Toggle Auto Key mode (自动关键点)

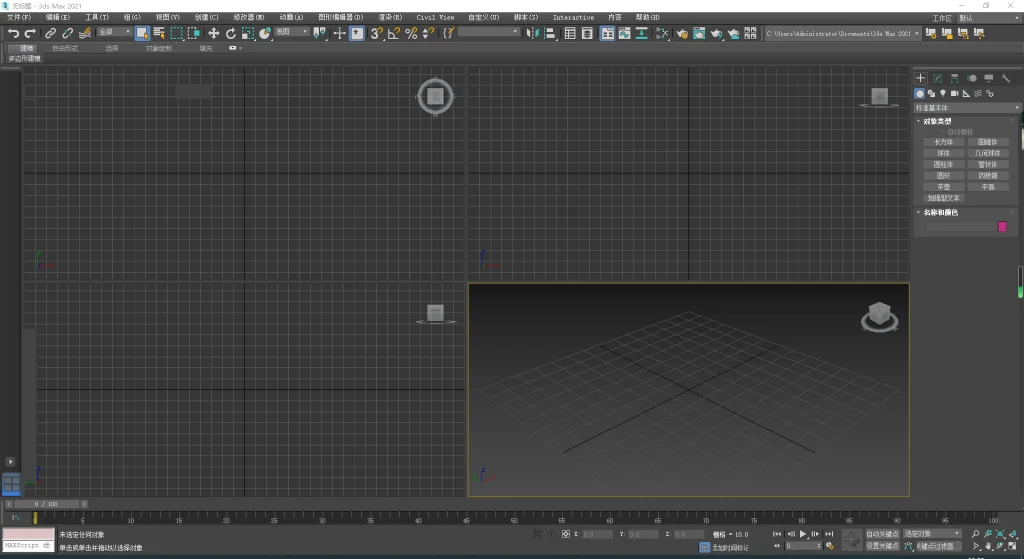click(882, 534)
